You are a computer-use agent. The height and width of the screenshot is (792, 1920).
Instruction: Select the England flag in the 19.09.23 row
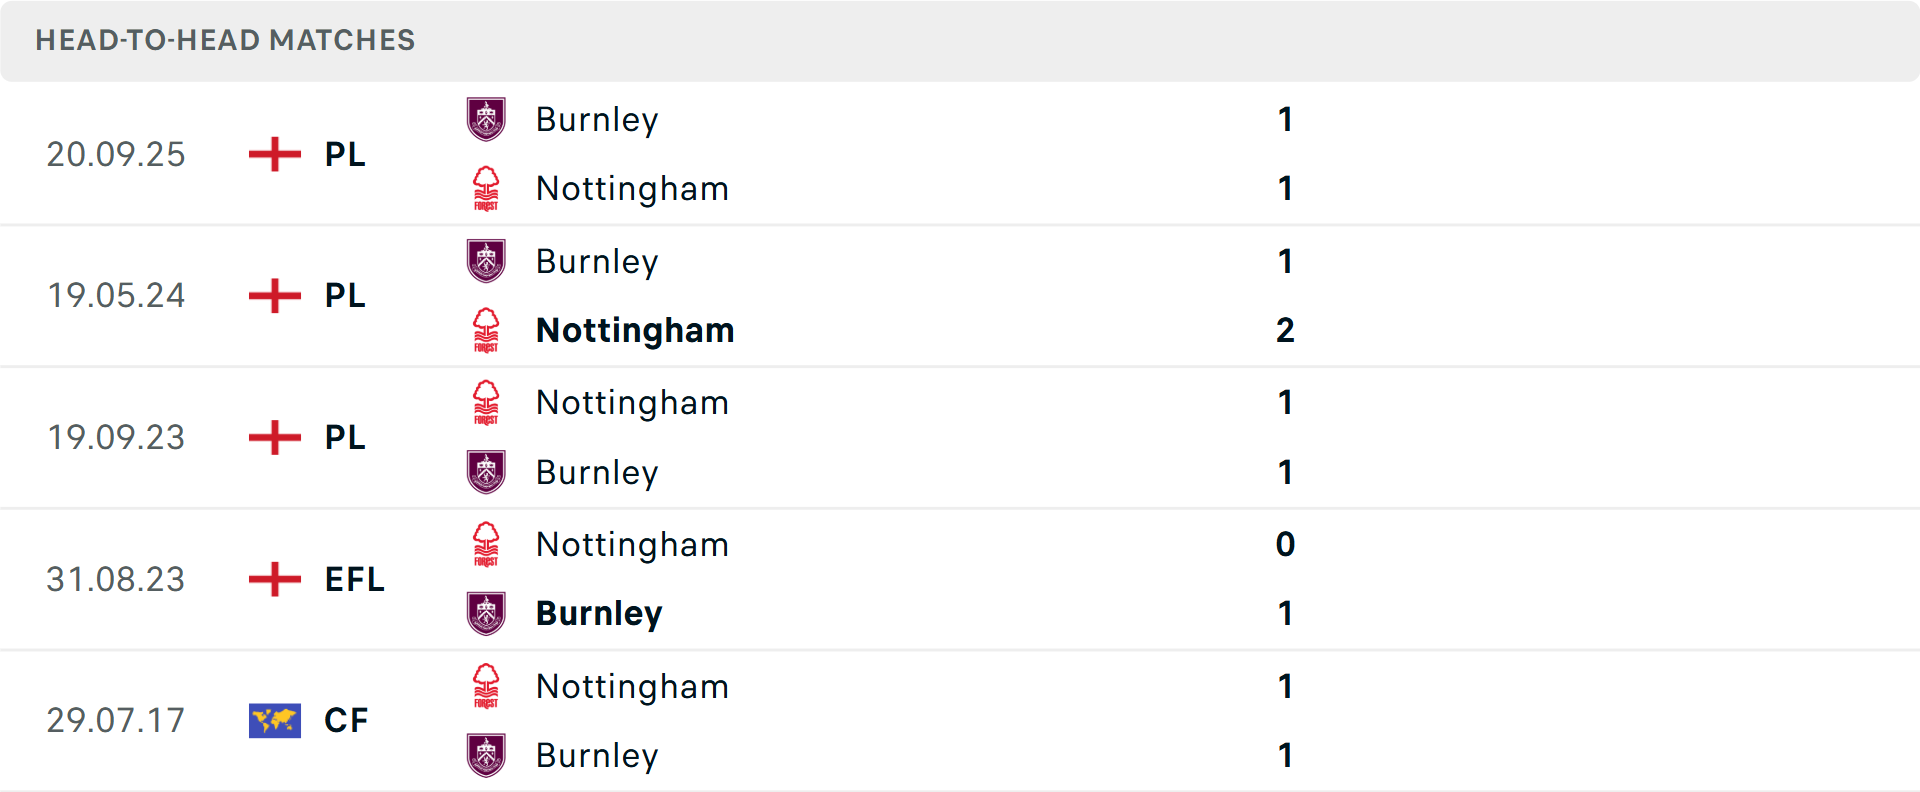(x=273, y=438)
